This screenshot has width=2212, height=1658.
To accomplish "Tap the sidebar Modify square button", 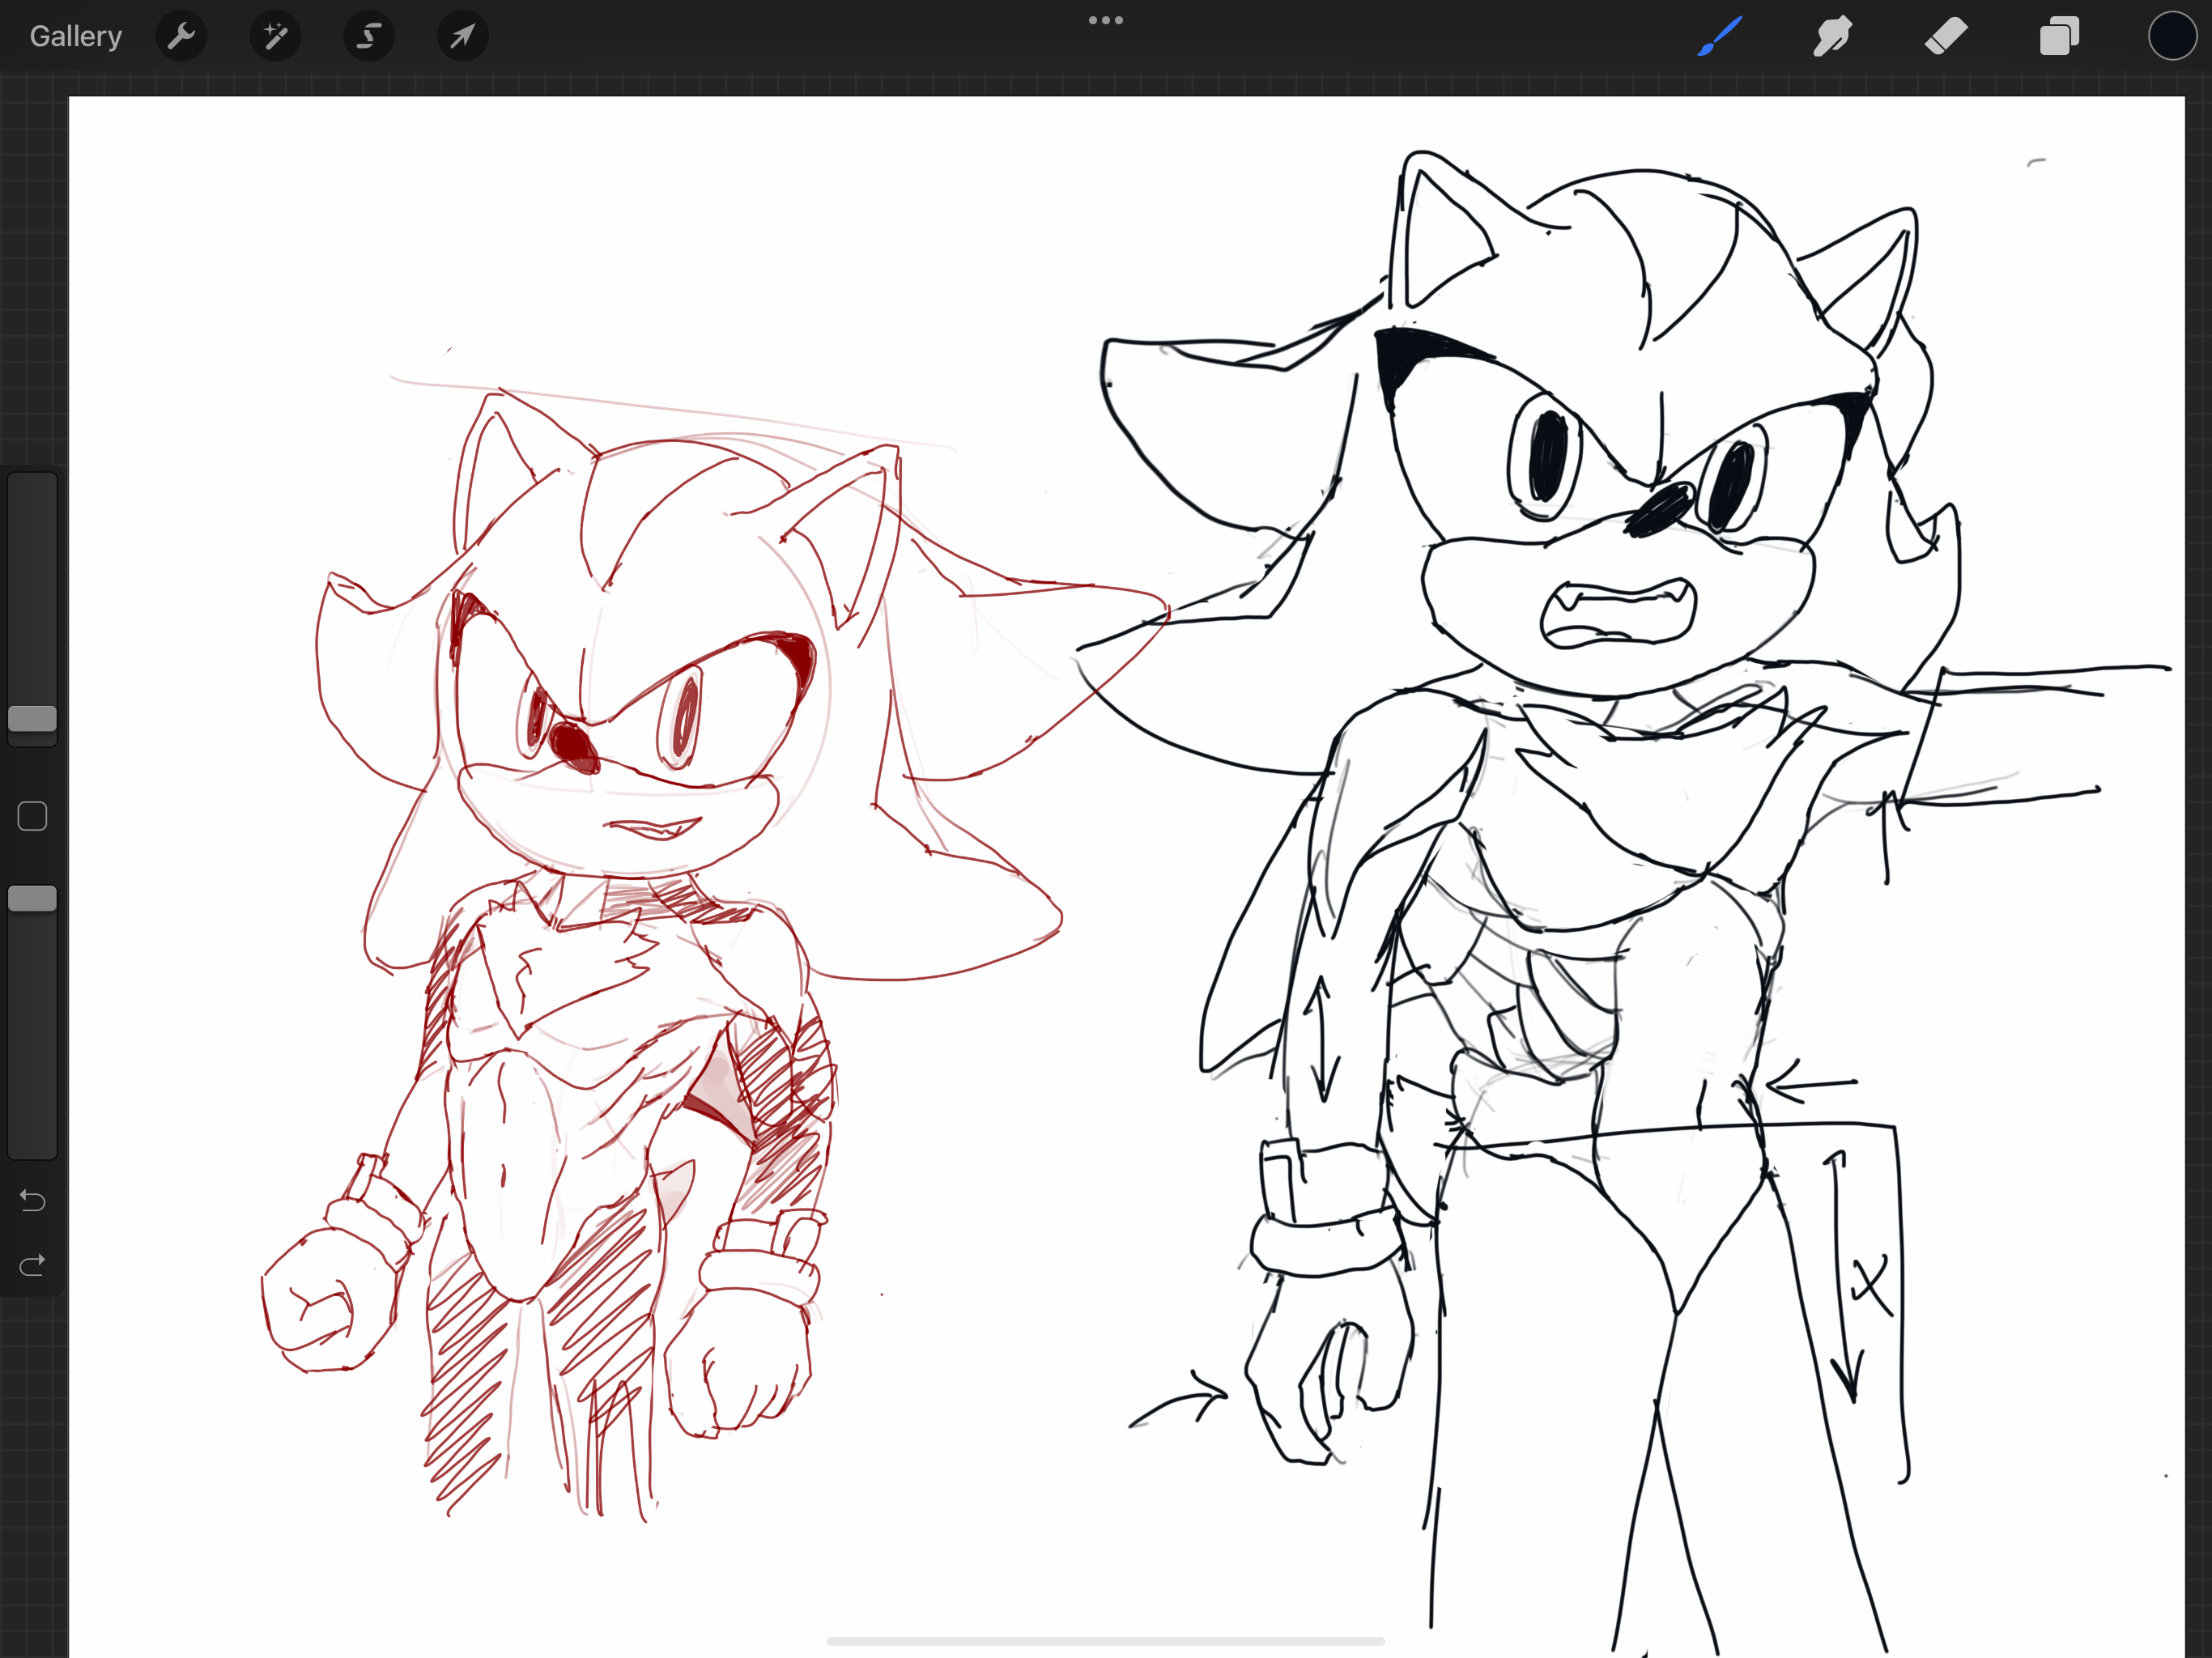I will 32,816.
